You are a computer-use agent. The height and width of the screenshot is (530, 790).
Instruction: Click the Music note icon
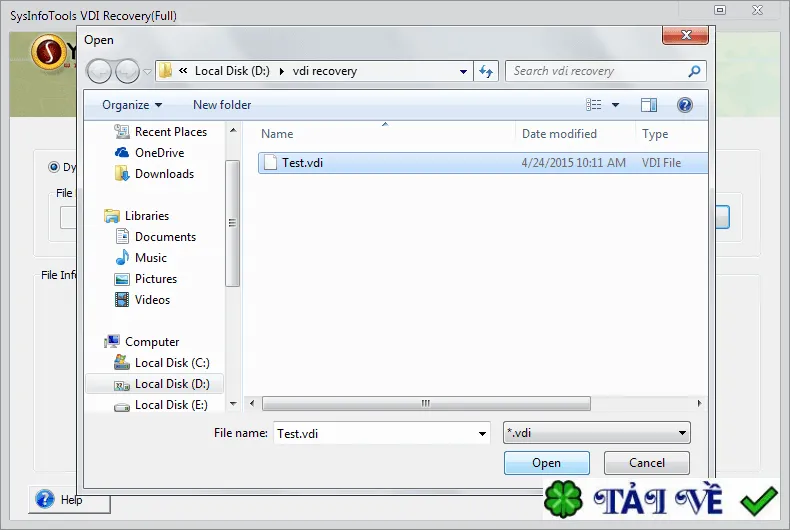click(x=122, y=257)
